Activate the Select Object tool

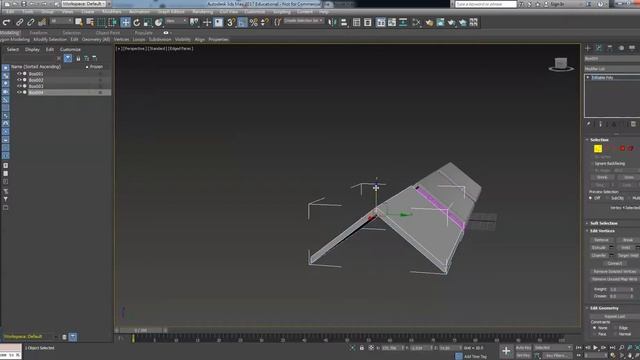[79, 22]
